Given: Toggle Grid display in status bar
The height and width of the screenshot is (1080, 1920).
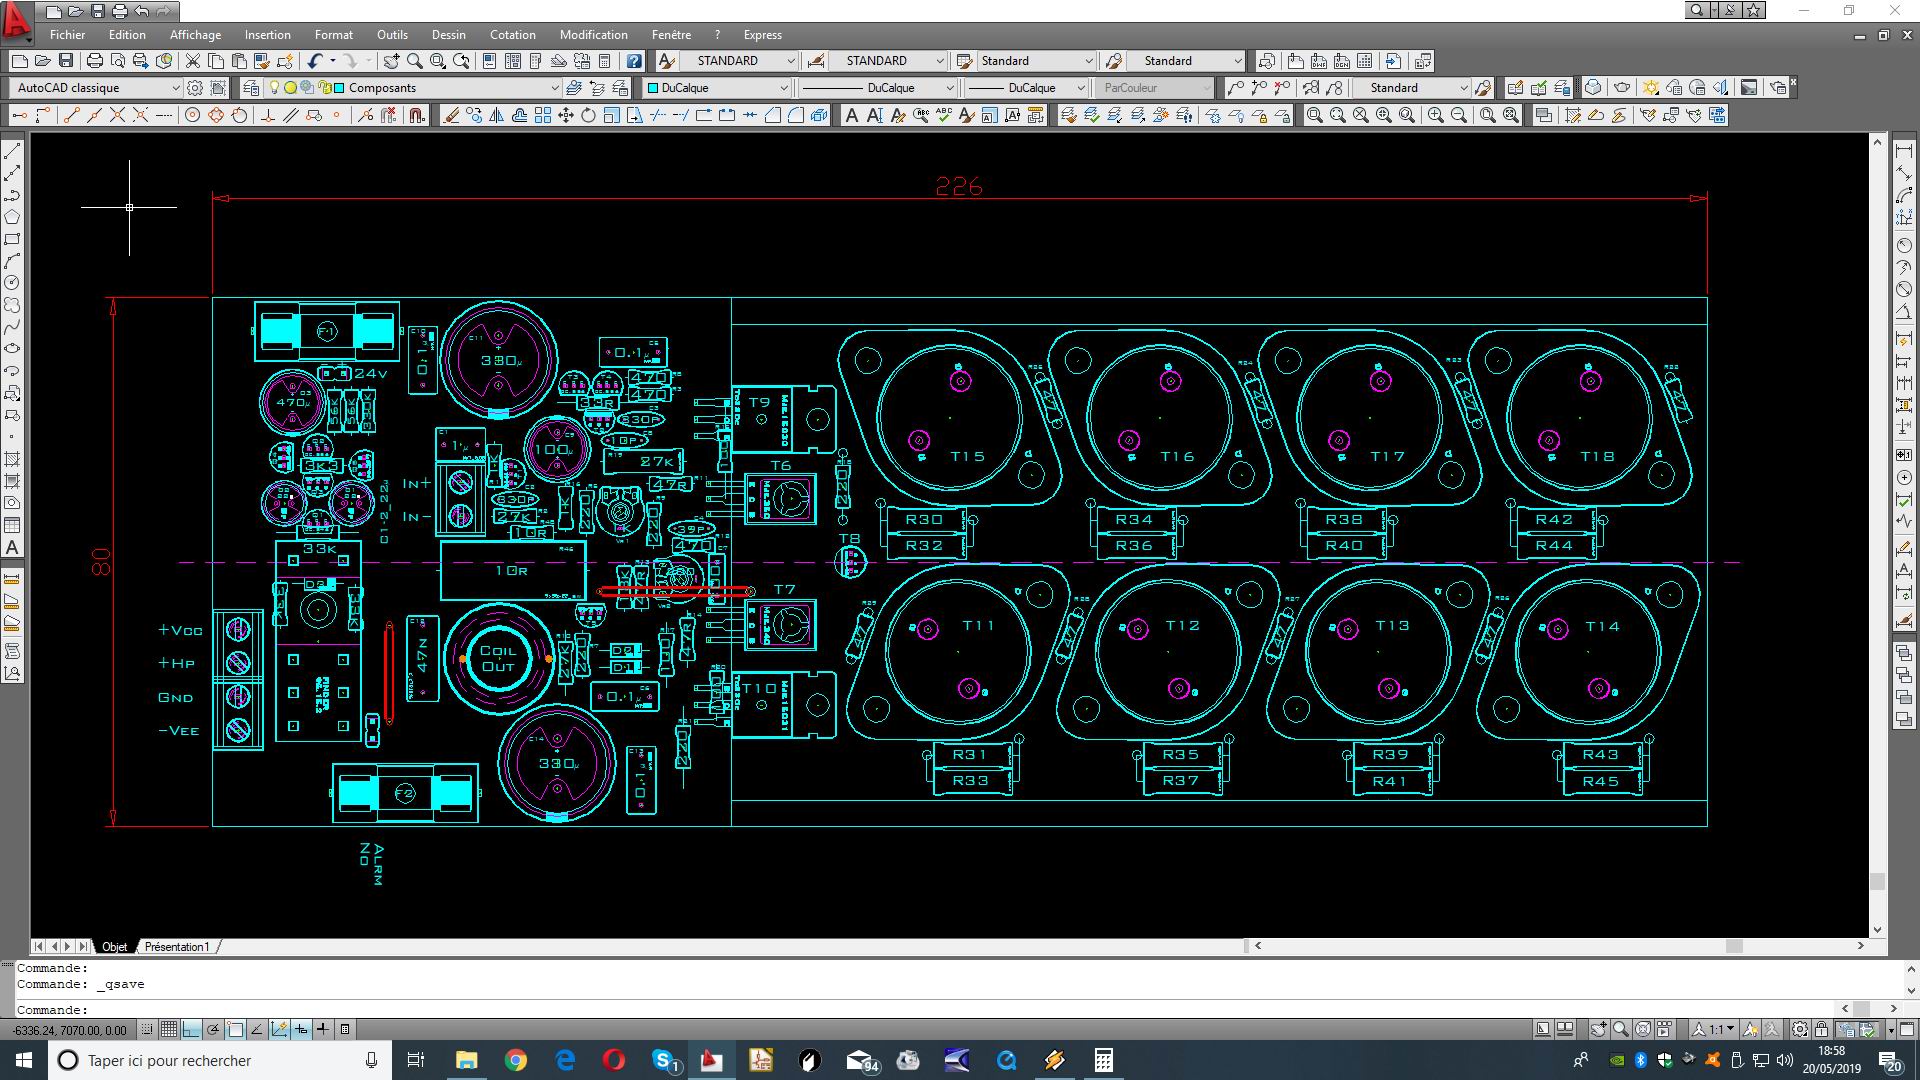Looking at the screenshot, I should 169,1029.
